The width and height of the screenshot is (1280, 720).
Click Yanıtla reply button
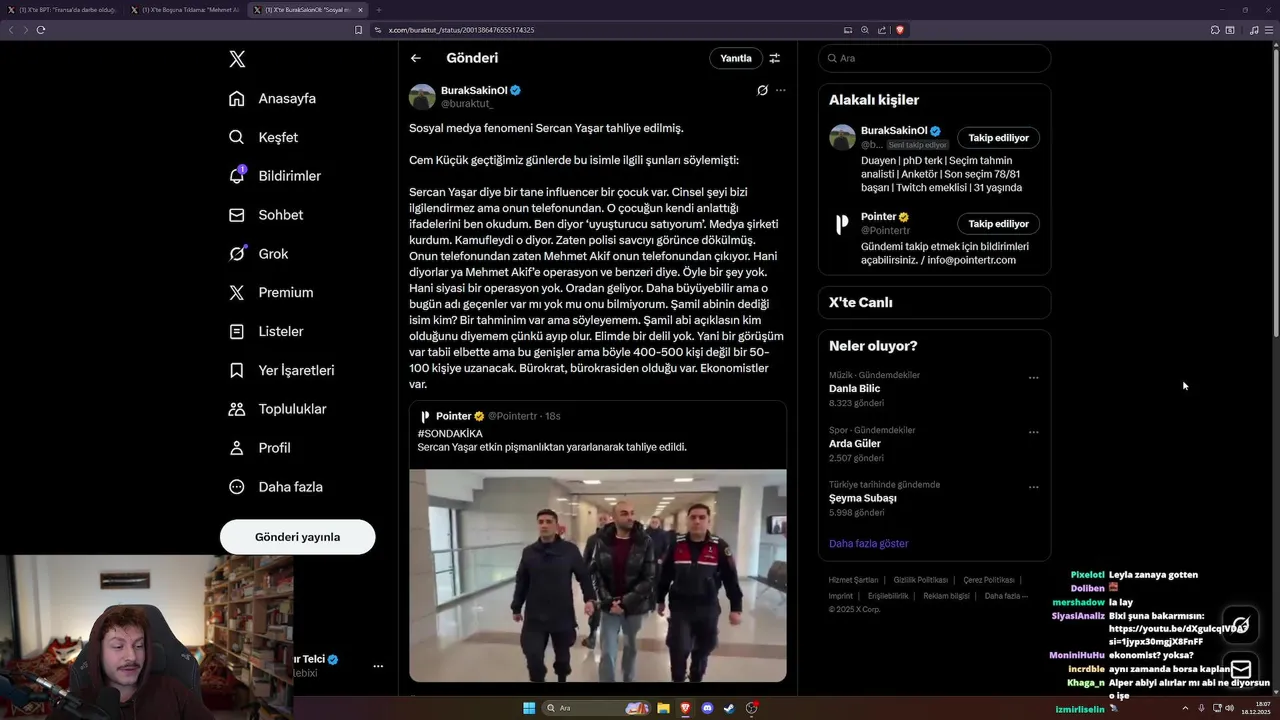point(736,58)
